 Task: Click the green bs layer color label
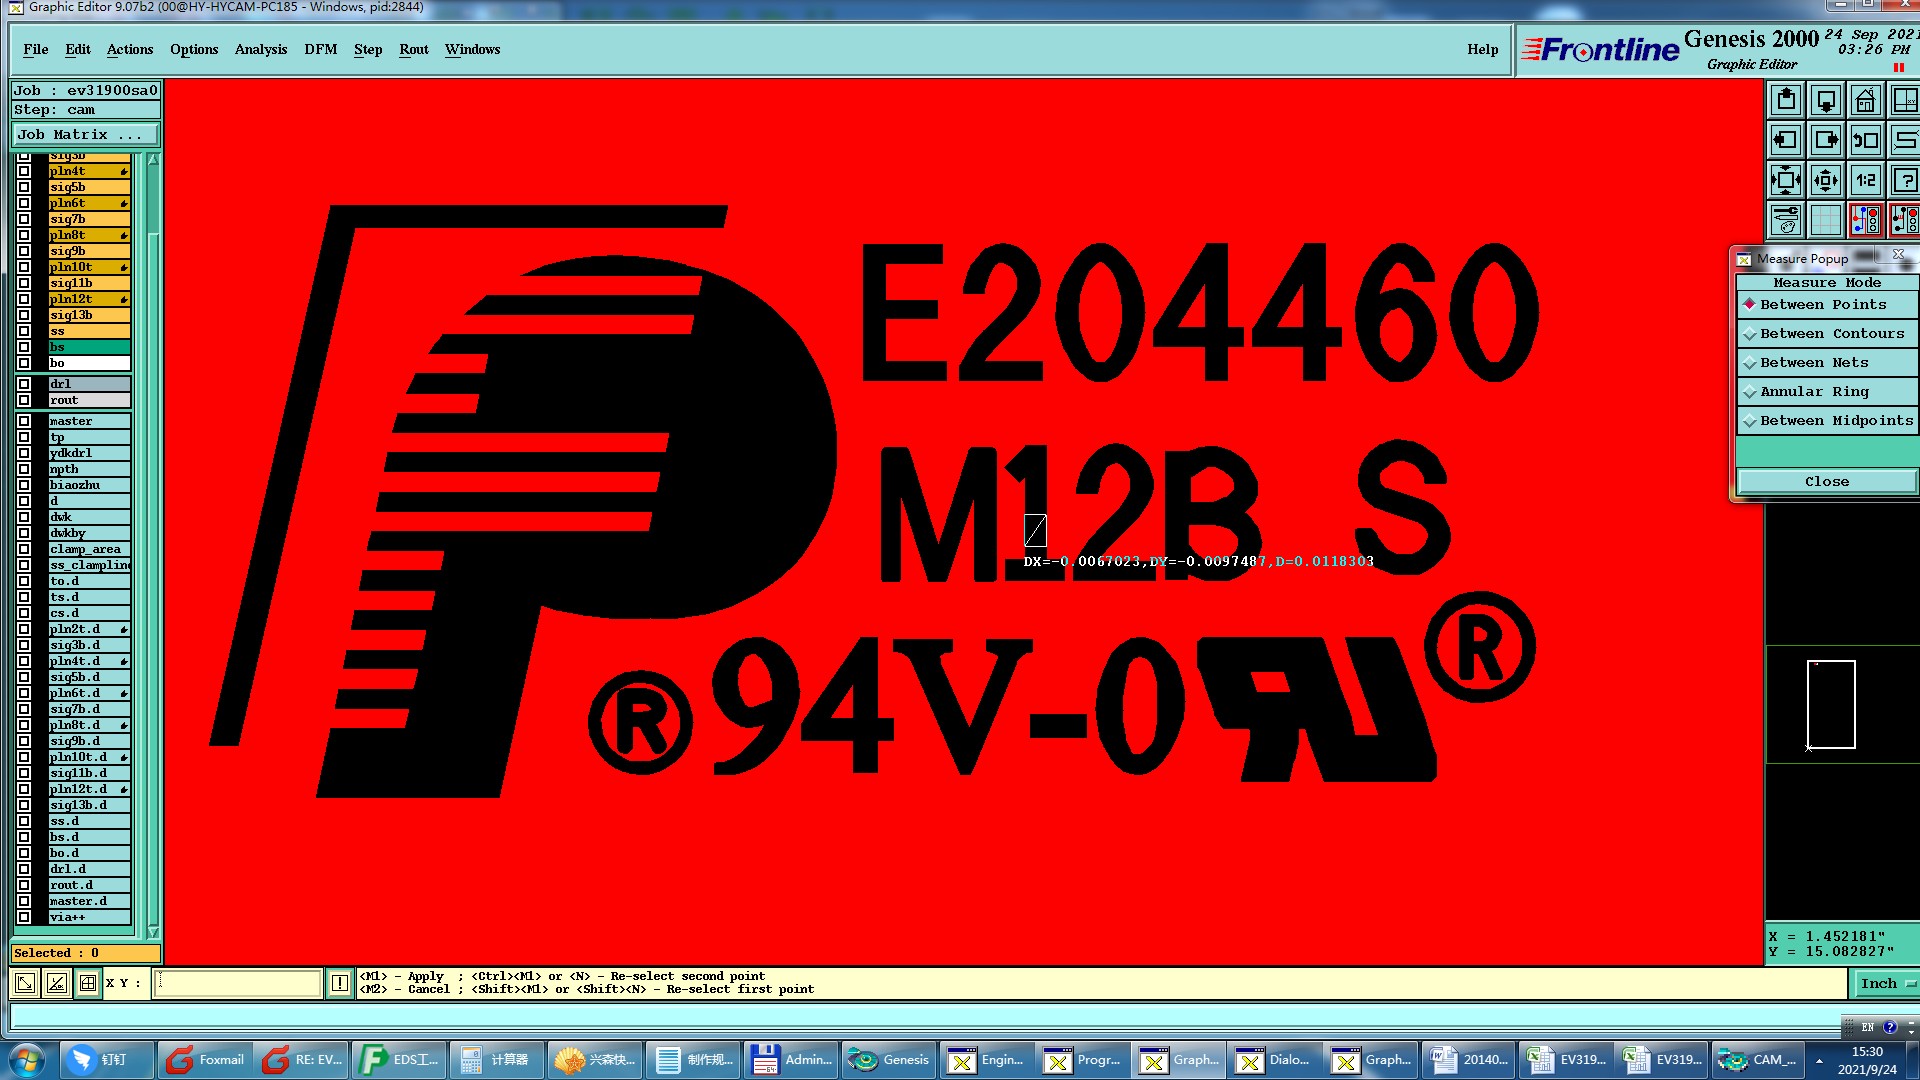89,347
